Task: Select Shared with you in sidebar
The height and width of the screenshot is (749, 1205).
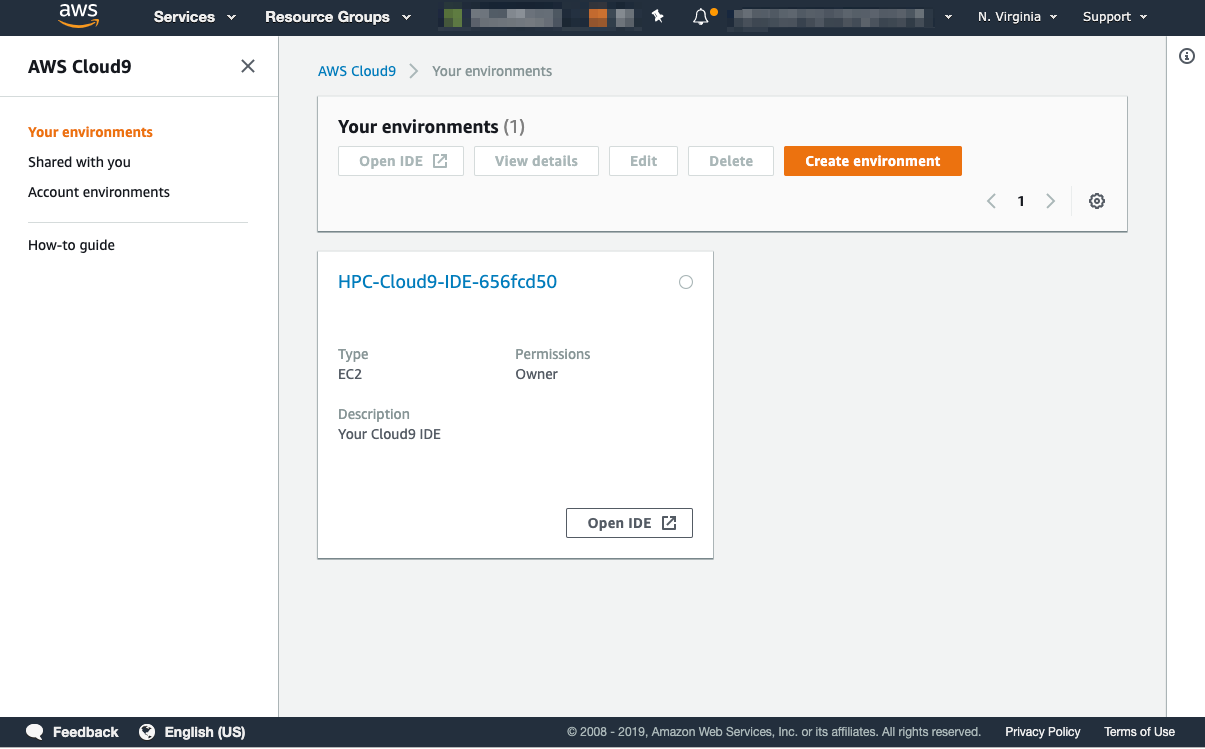Action: coord(79,162)
